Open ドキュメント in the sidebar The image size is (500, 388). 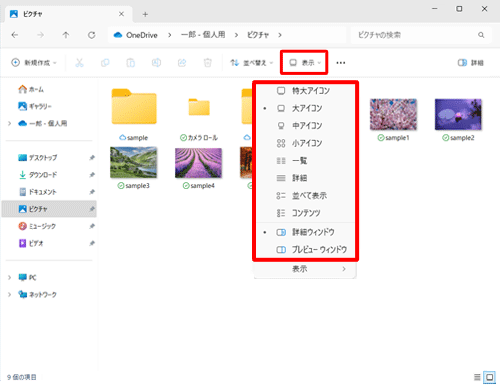click(x=37, y=192)
